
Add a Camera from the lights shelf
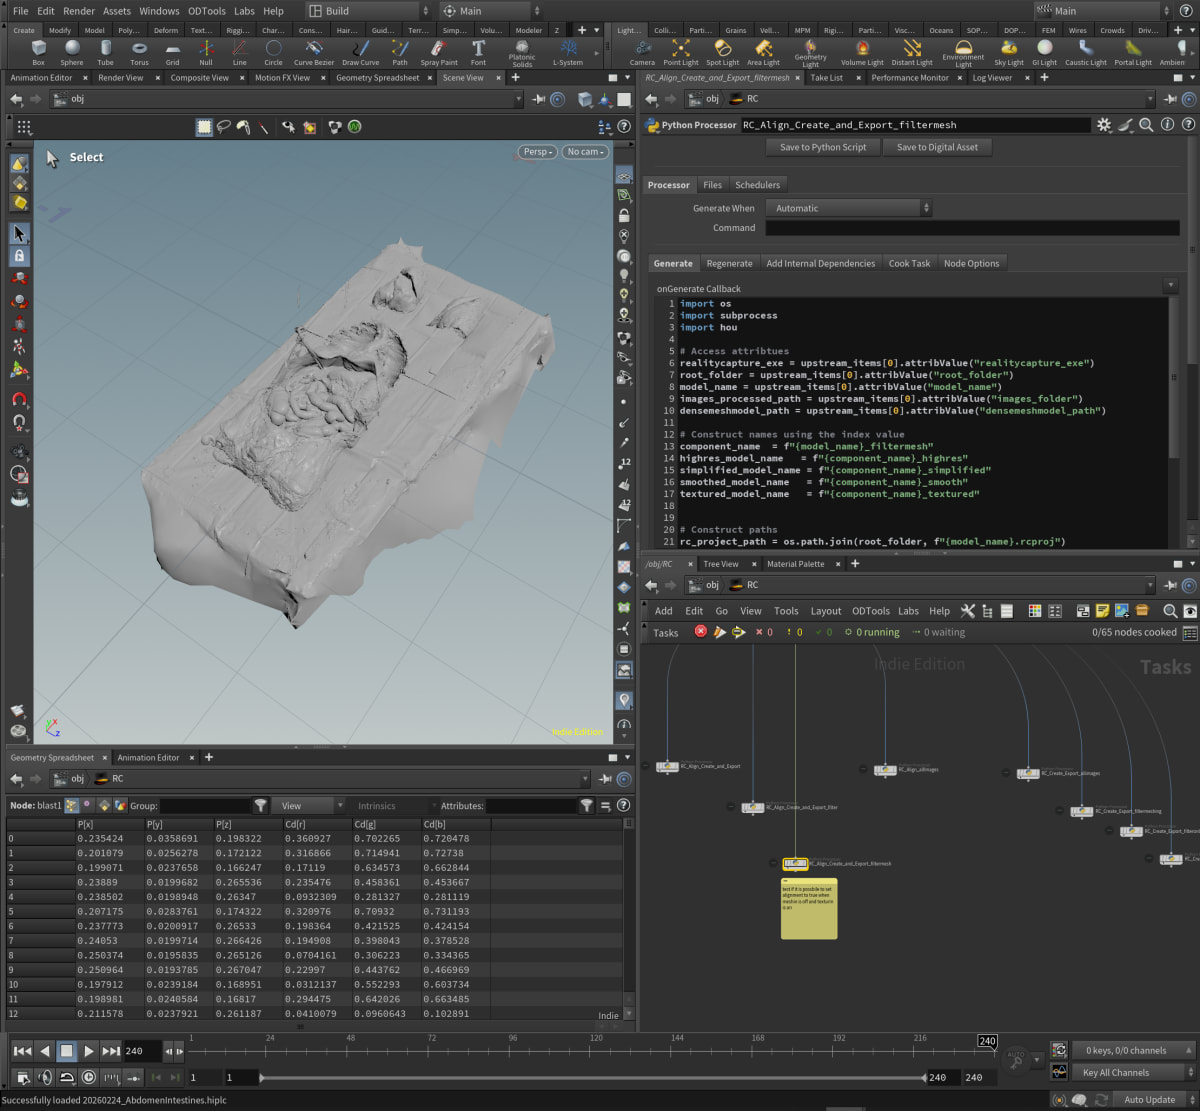(642, 52)
